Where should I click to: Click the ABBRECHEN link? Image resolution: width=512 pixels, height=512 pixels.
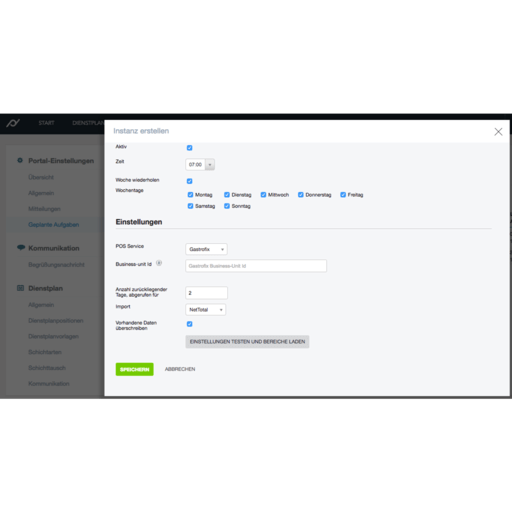pyautogui.click(x=180, y=369)
